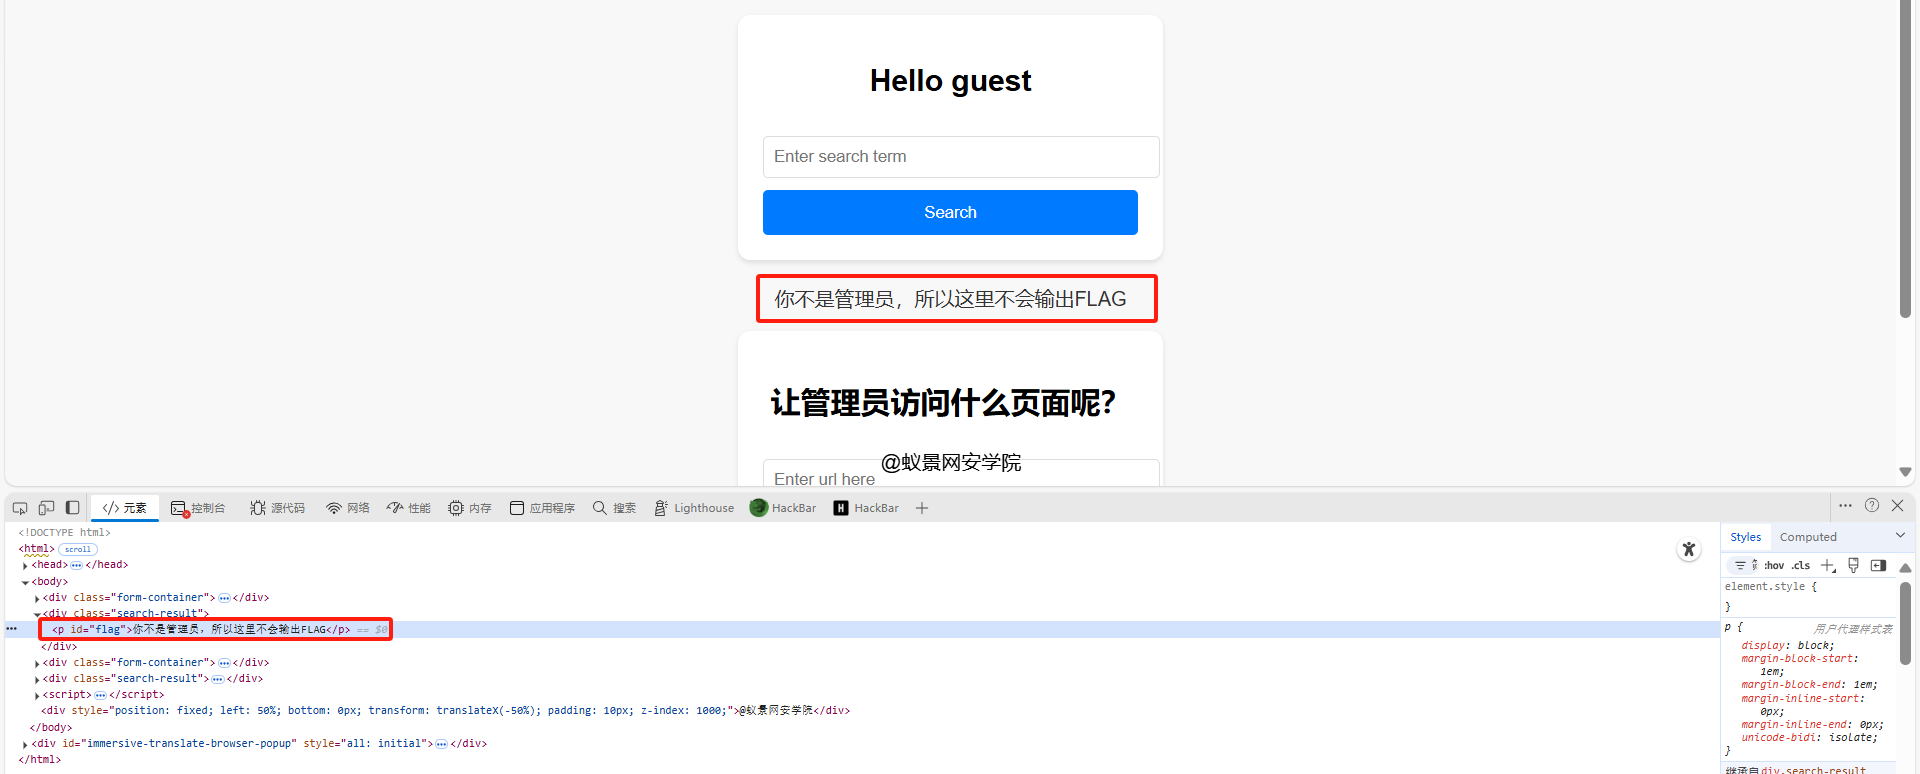The image size is (1920, 774).
Task: Open the 内存 (Memory) tab
Action: tap(470, 508)
